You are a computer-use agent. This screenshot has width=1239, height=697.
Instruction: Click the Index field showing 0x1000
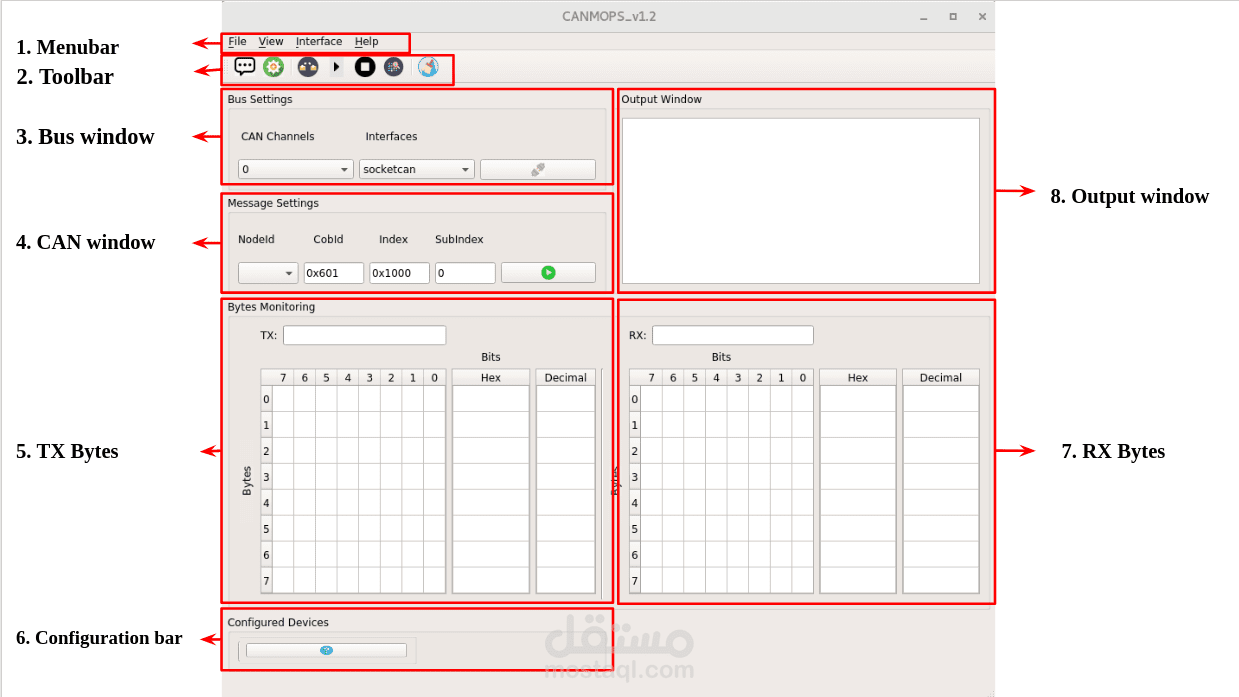click(399, 273)
